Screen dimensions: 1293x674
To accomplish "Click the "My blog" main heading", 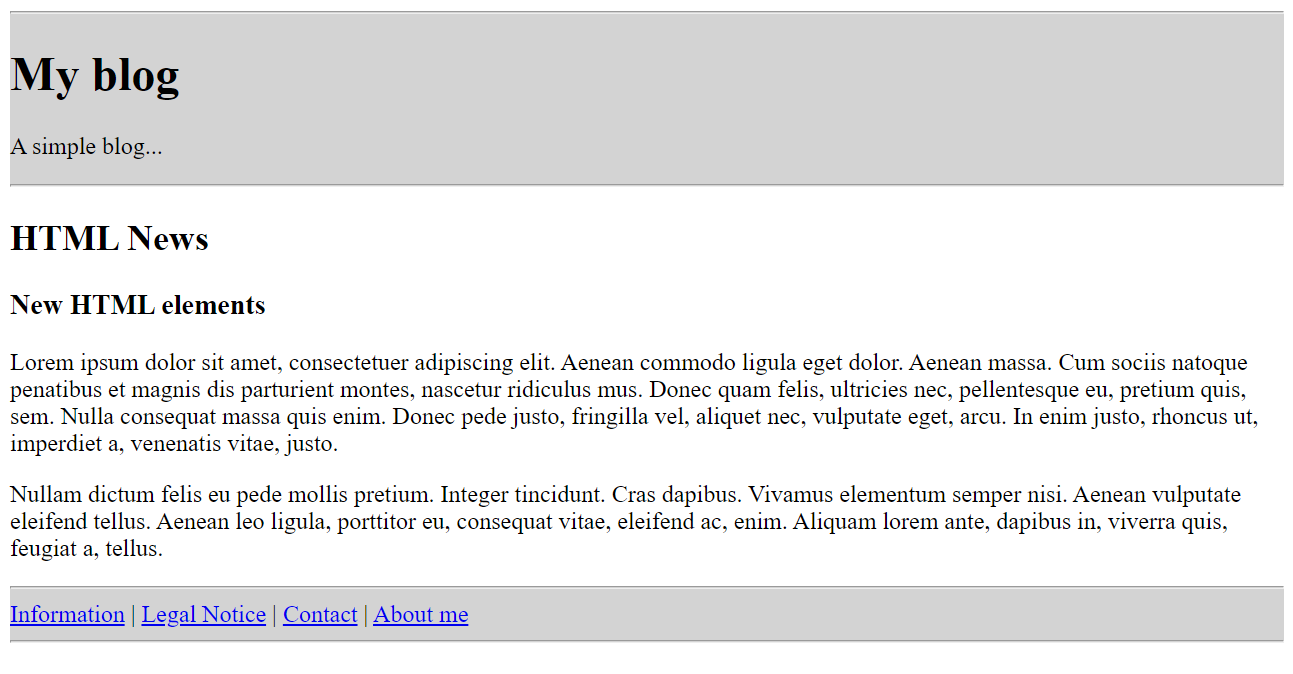I will (95, 74).
